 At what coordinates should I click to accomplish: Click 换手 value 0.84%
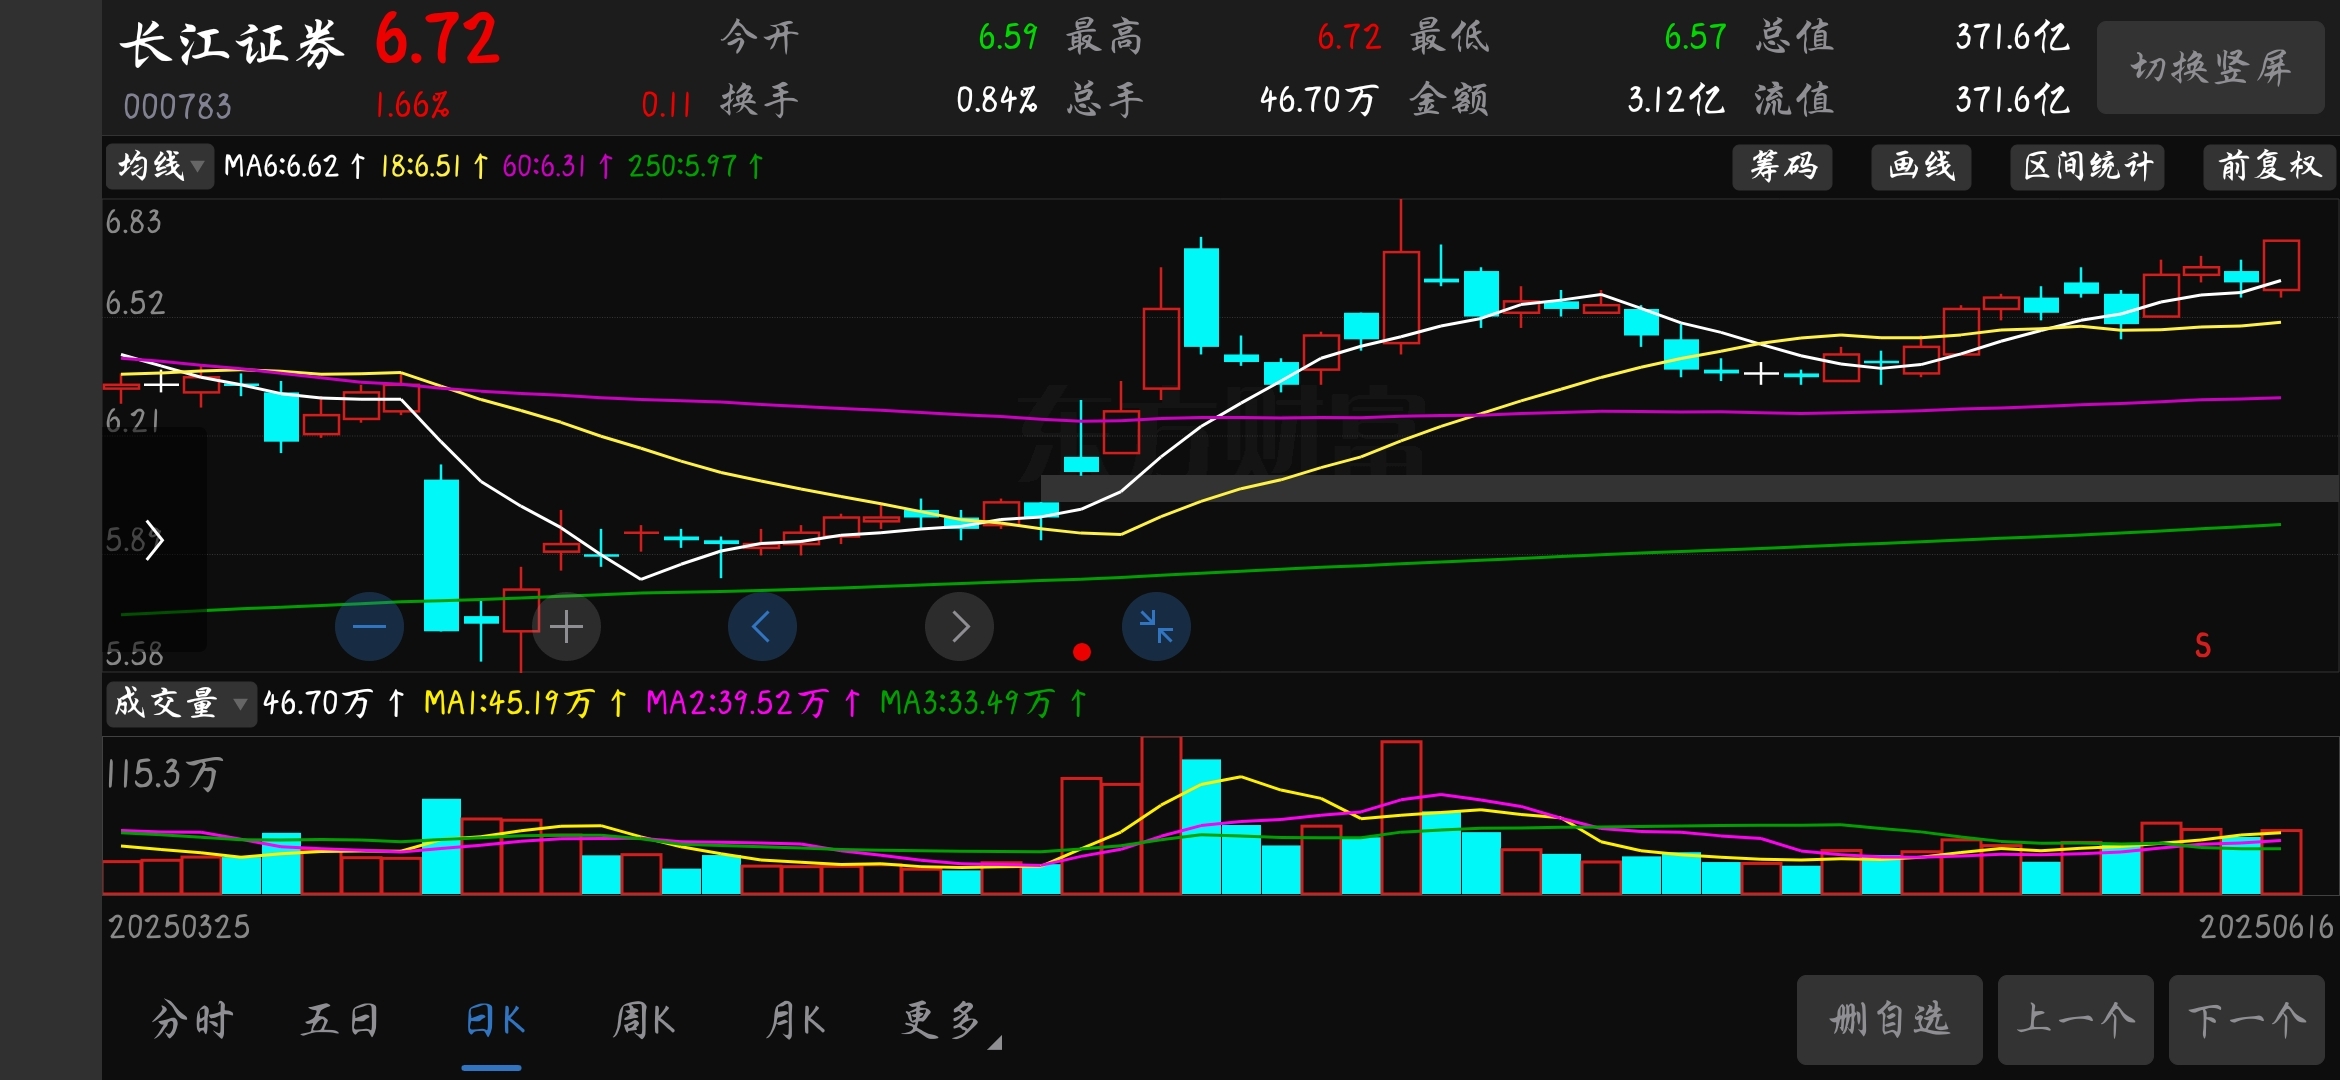tap(996, 100)
